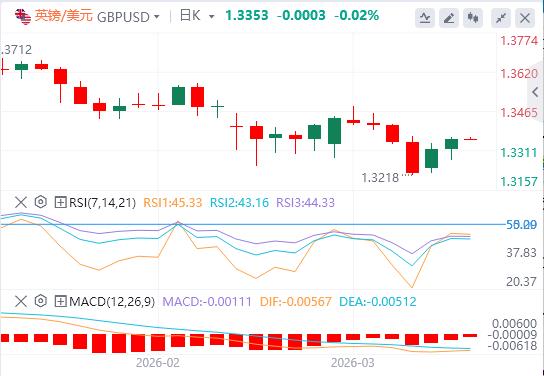Click the 英镑/美元 pair name

(64, 16)
